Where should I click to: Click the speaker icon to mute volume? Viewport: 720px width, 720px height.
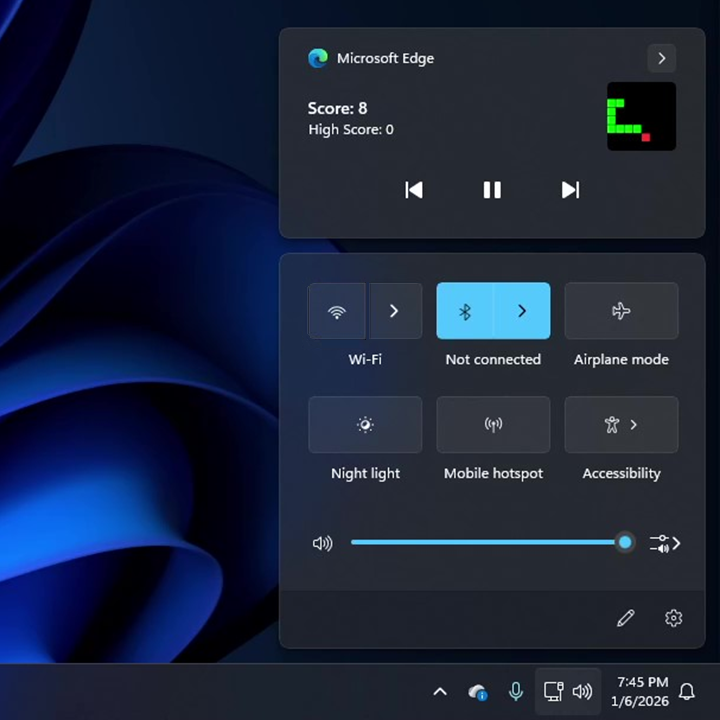click(x=322, y=543)
